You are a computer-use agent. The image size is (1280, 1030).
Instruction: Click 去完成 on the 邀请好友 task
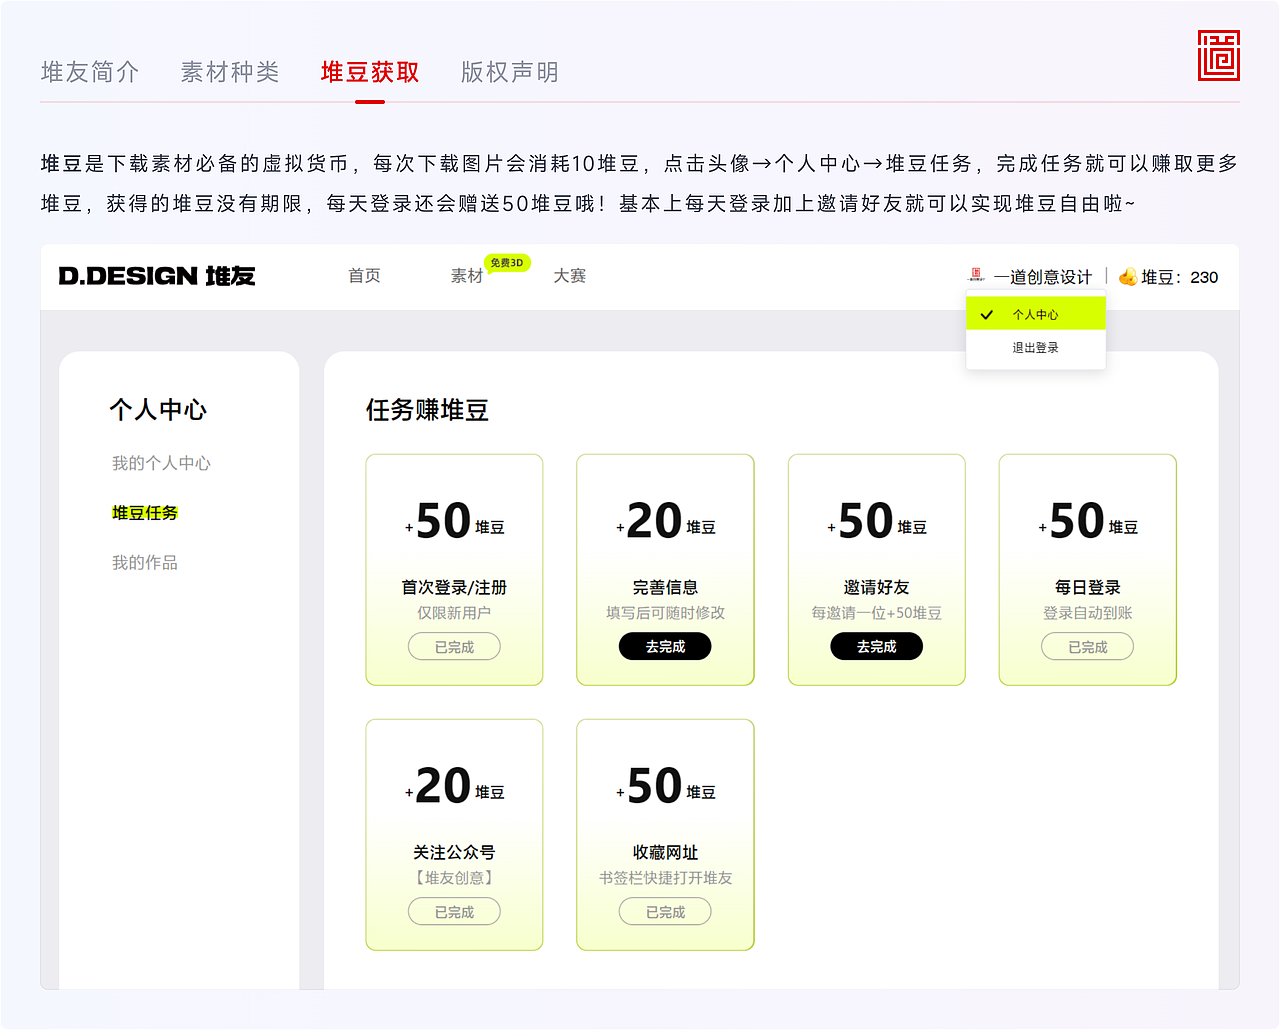[x=876, y=646]
